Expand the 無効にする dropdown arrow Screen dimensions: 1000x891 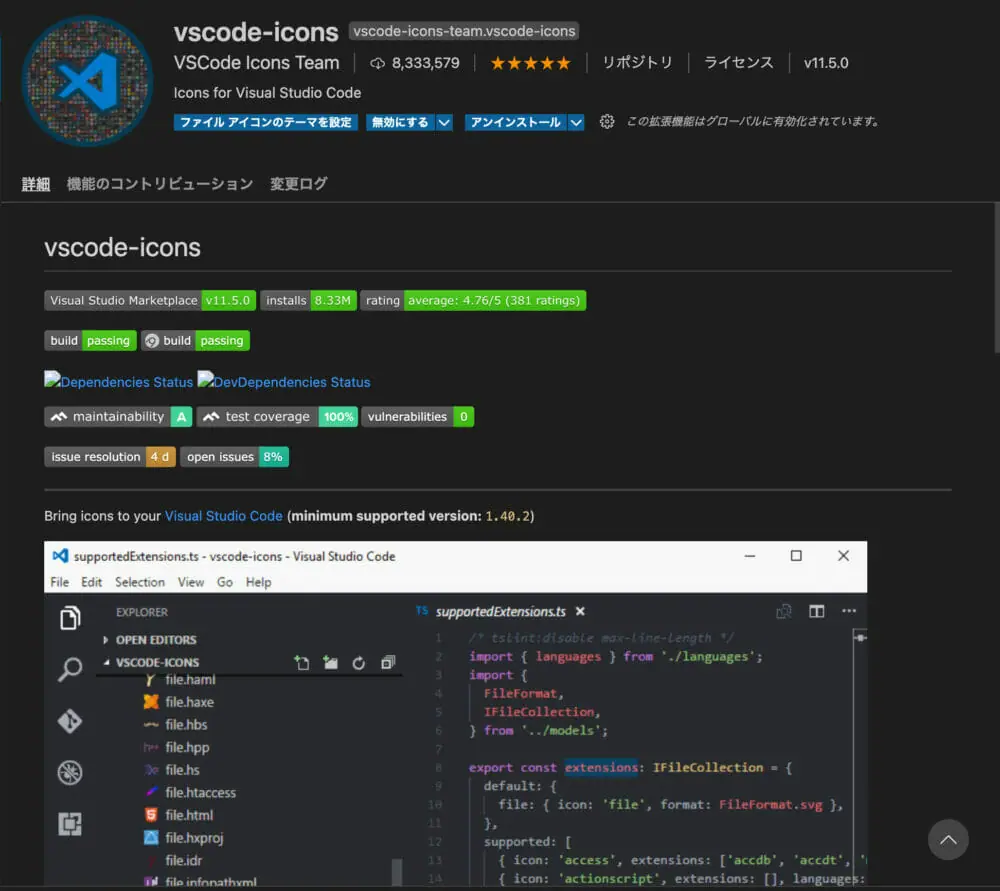(445, 123)
